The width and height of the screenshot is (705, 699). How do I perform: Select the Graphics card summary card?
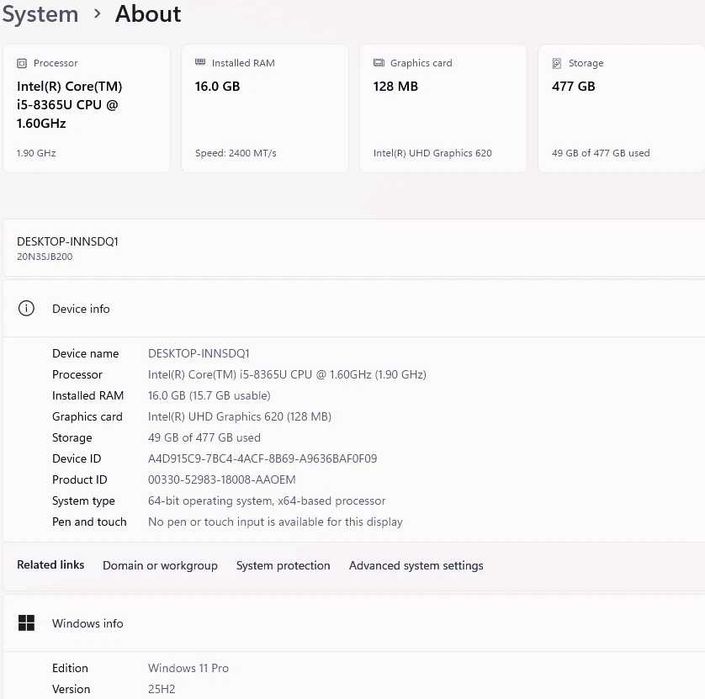[443, 108]
